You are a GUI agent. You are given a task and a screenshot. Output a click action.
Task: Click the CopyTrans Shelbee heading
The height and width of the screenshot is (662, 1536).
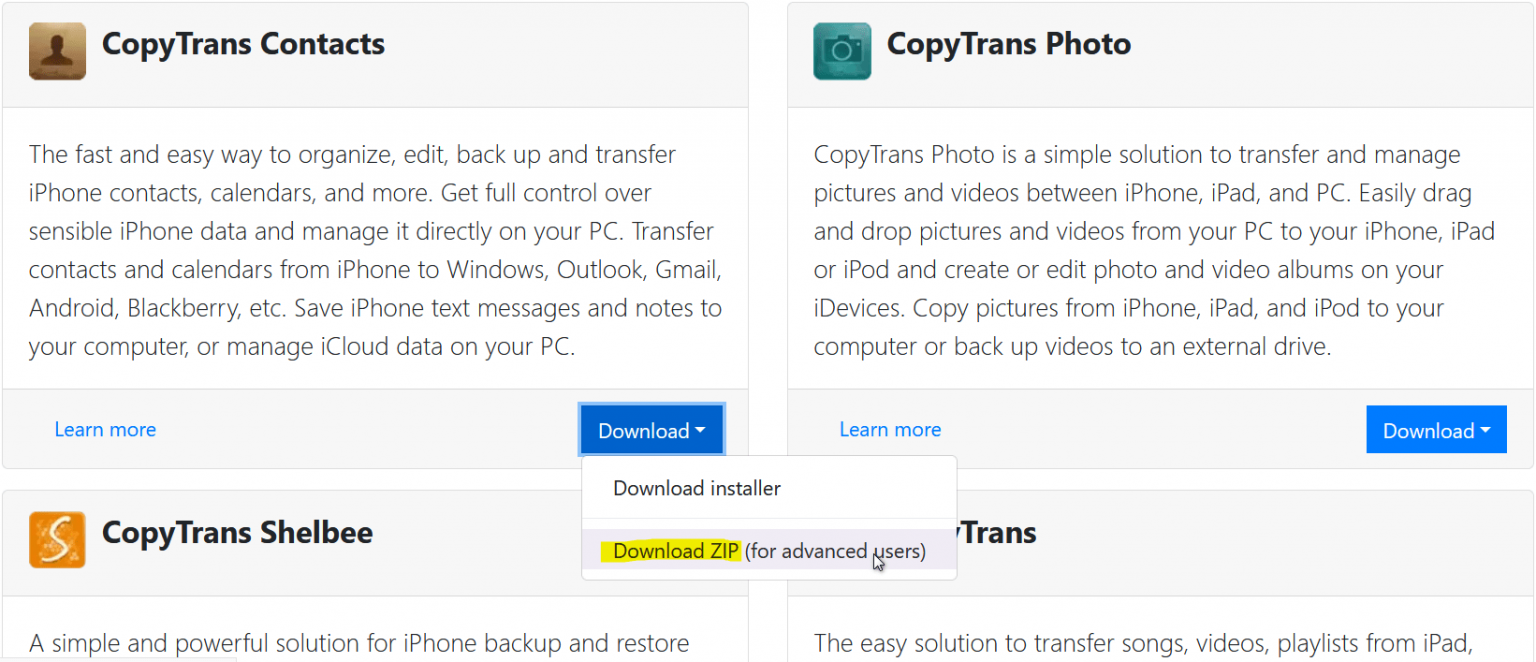(x=237, y=533)
